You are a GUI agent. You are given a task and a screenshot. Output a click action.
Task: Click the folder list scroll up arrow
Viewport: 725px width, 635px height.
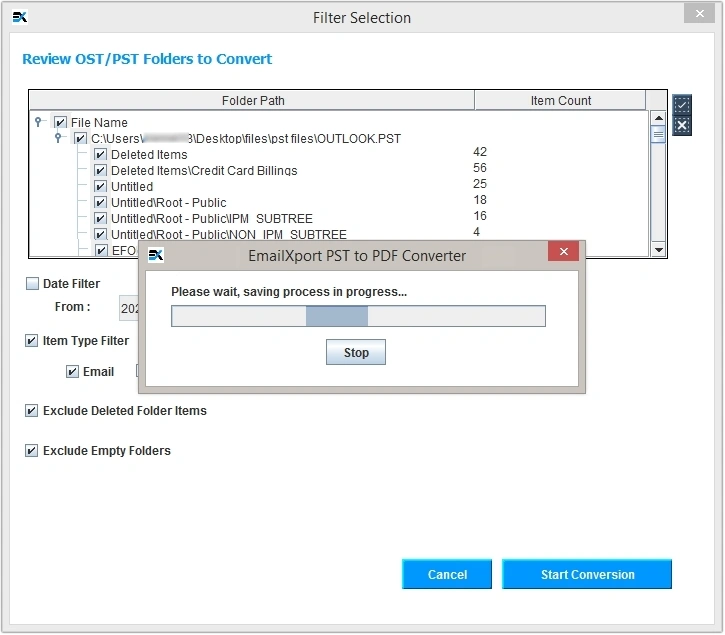coord(658,118)
